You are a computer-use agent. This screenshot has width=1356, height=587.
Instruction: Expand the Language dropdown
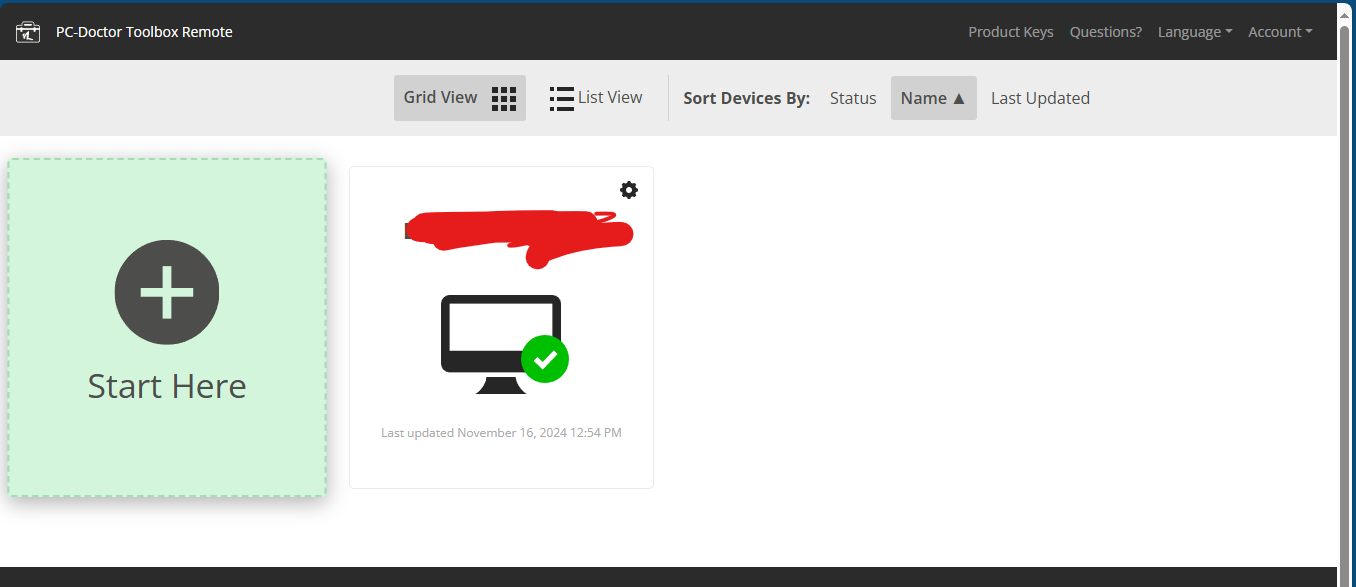(1195, 32)
